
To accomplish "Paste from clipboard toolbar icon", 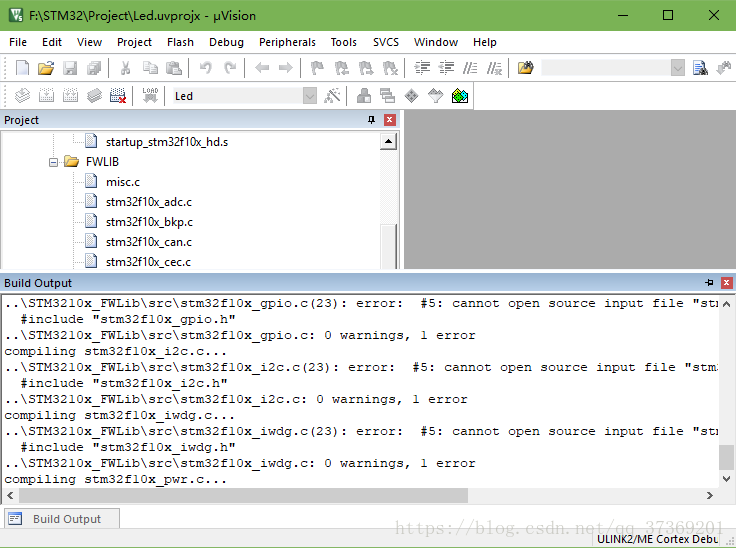I will click(174, 68).
